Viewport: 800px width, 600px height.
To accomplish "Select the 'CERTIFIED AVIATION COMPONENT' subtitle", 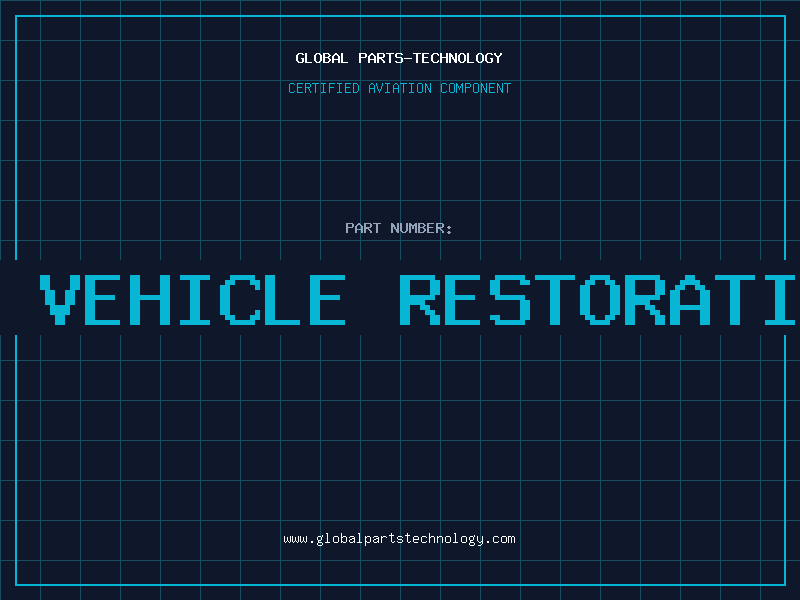I will click(x=399, y=88).
